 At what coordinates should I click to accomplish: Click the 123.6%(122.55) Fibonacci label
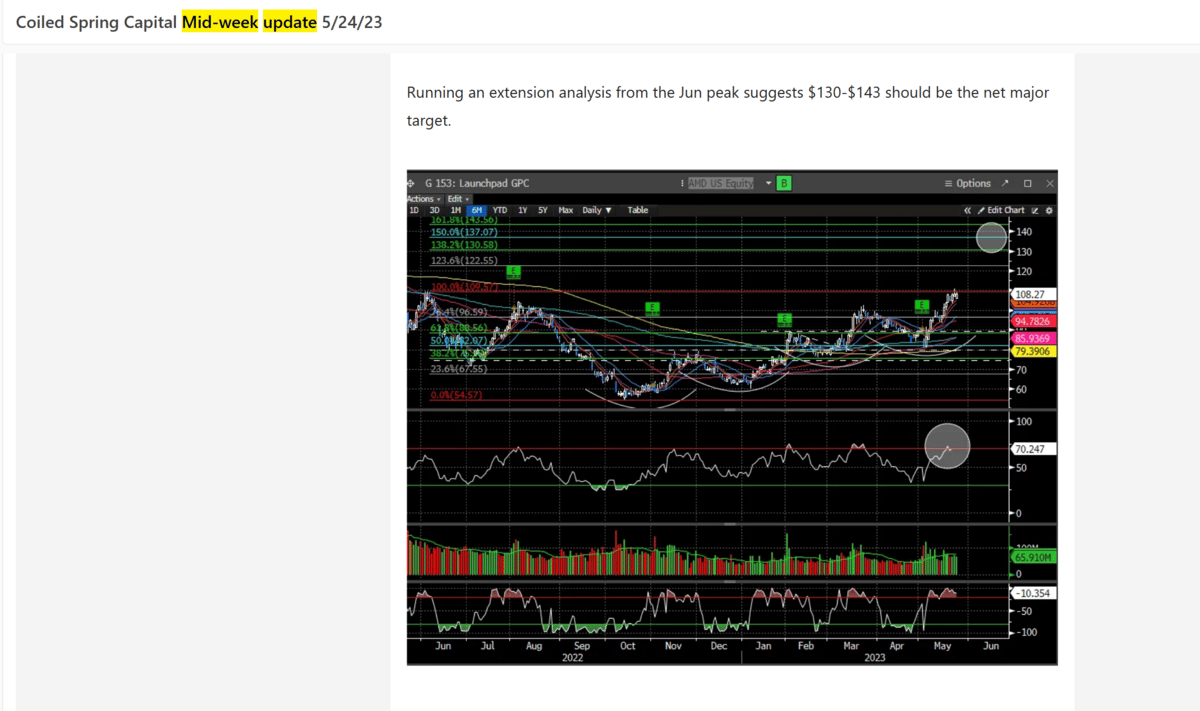pyautogui.click(x=464, y=260)
